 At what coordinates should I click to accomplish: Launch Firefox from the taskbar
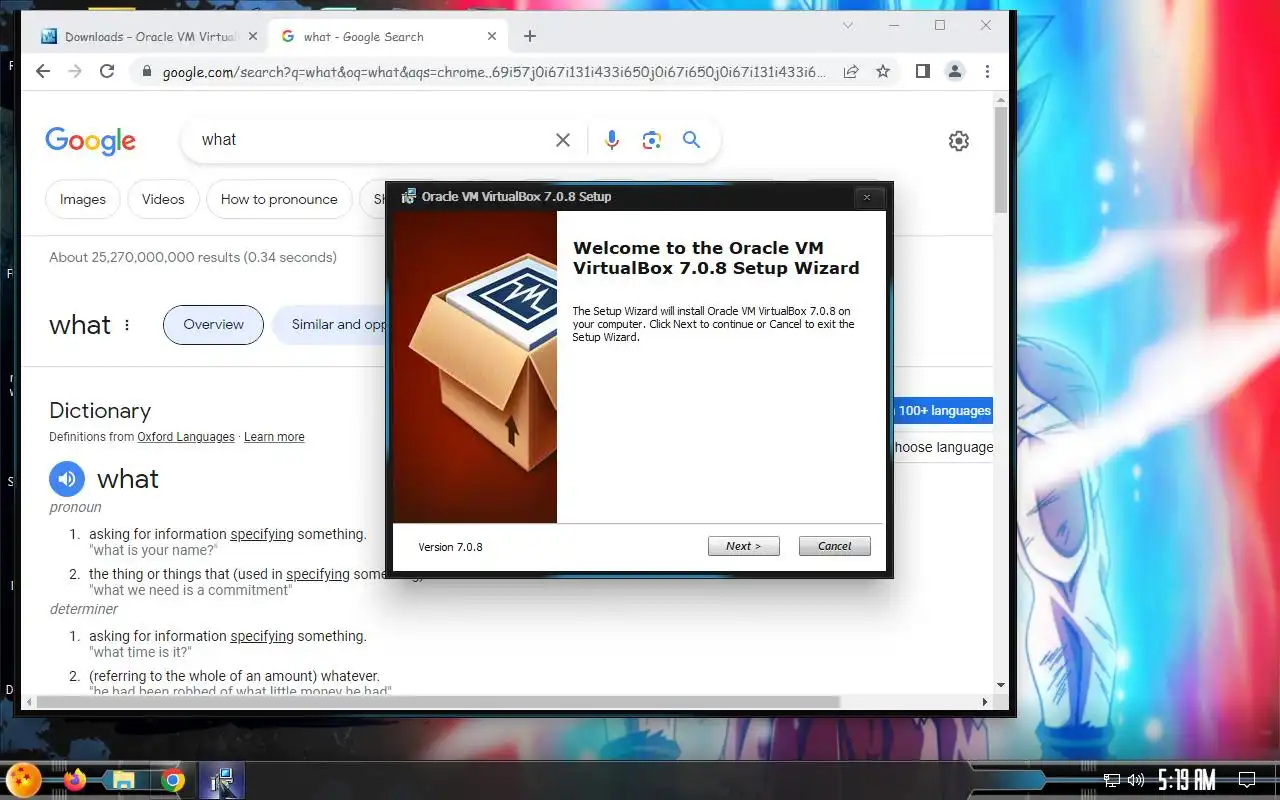75,780
